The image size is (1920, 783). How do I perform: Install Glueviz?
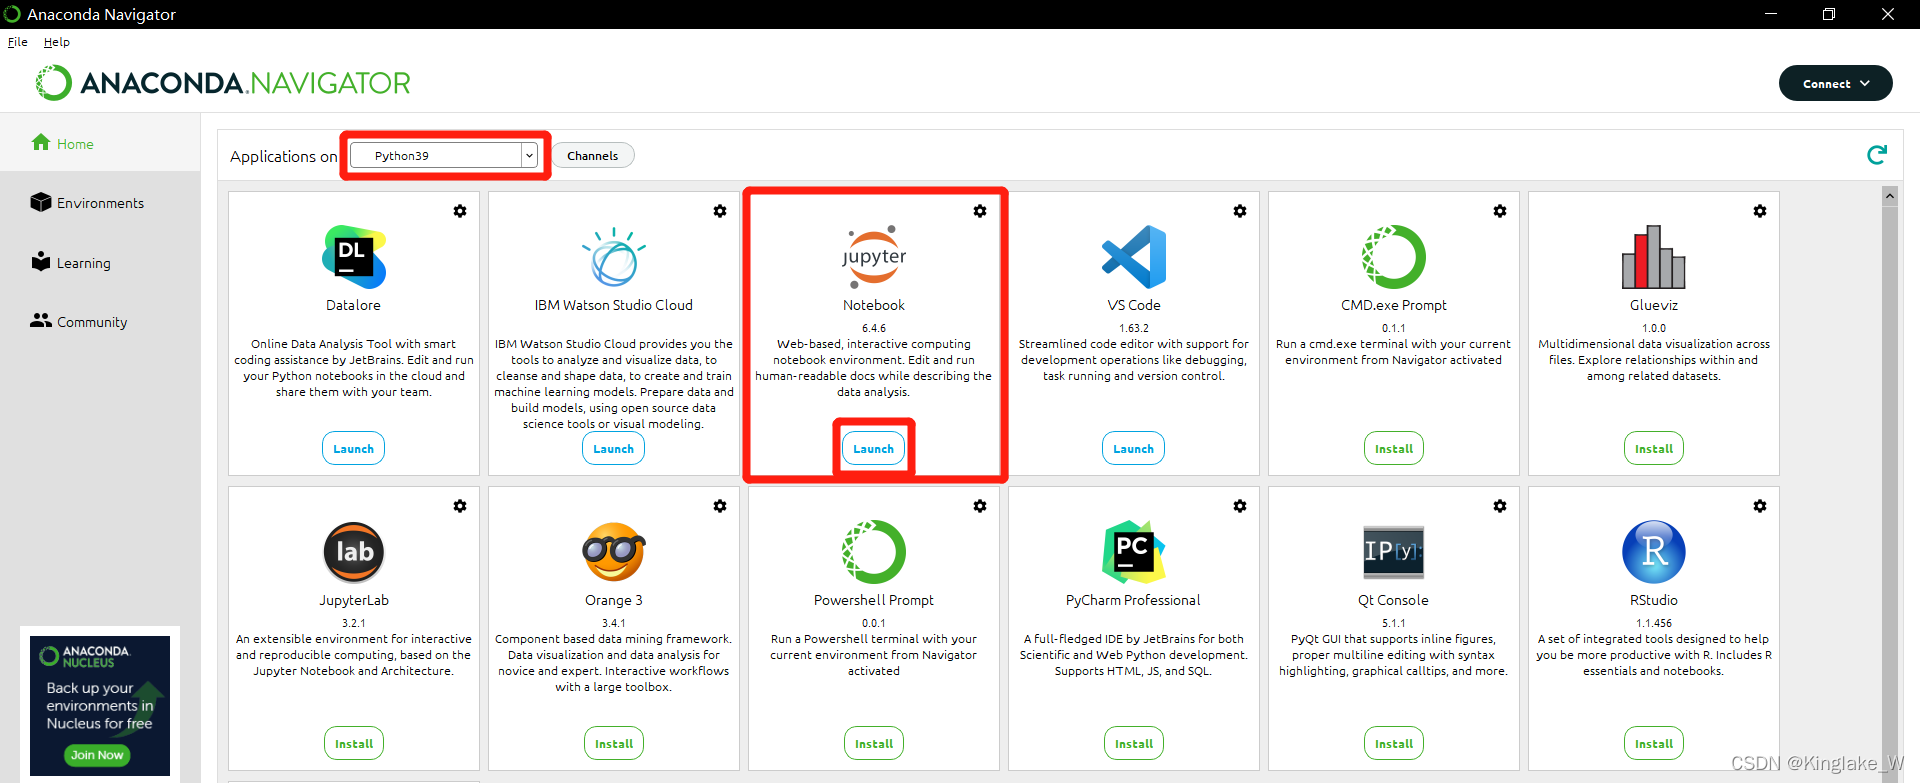coord(1654,449)
